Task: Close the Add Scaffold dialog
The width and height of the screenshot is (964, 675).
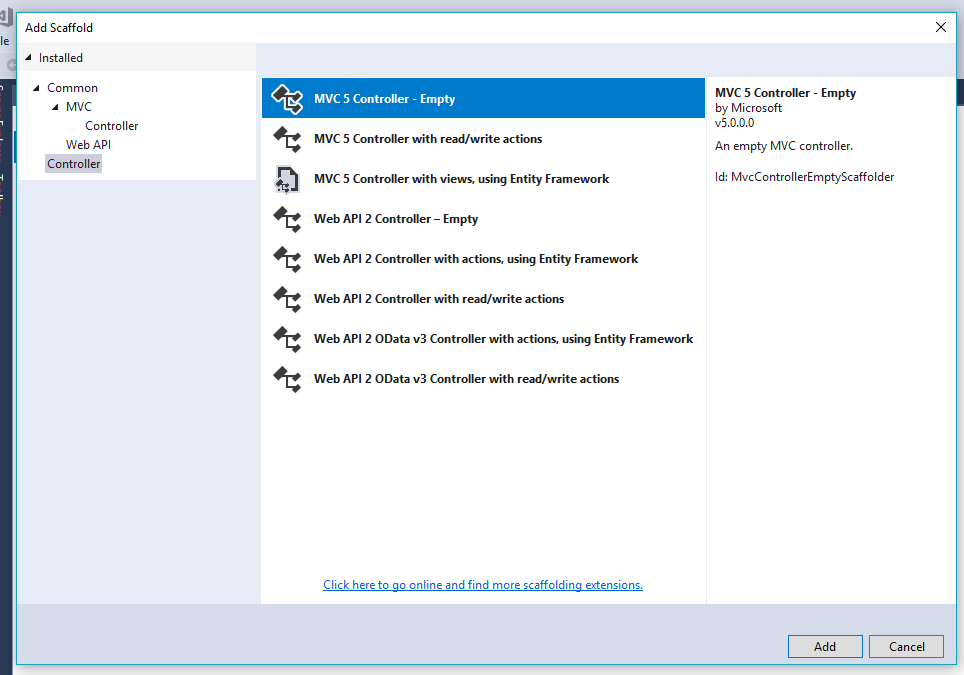Action: click(x=940, y=27)
